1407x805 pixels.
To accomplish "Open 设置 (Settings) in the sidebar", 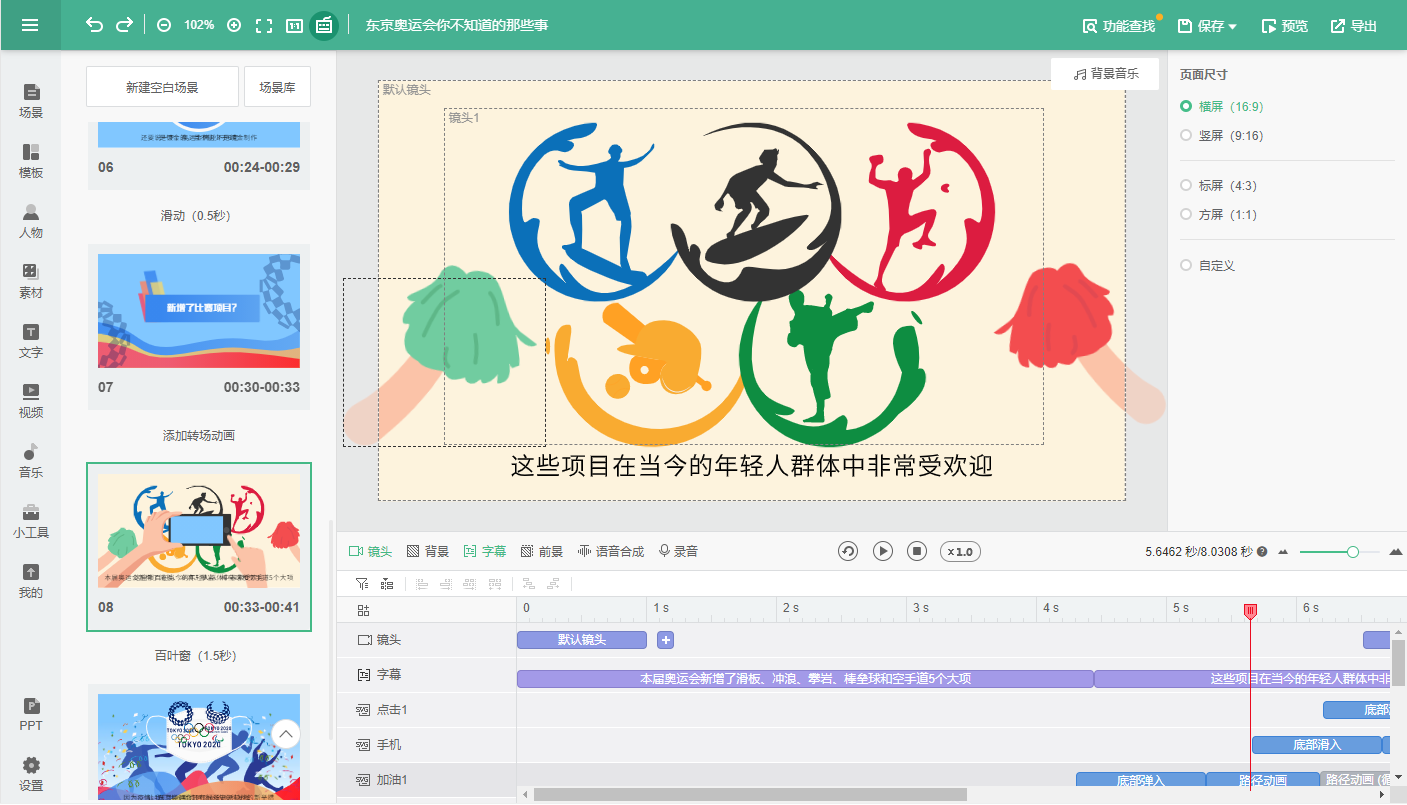I will pyautogui.click(x=31, y=774).
